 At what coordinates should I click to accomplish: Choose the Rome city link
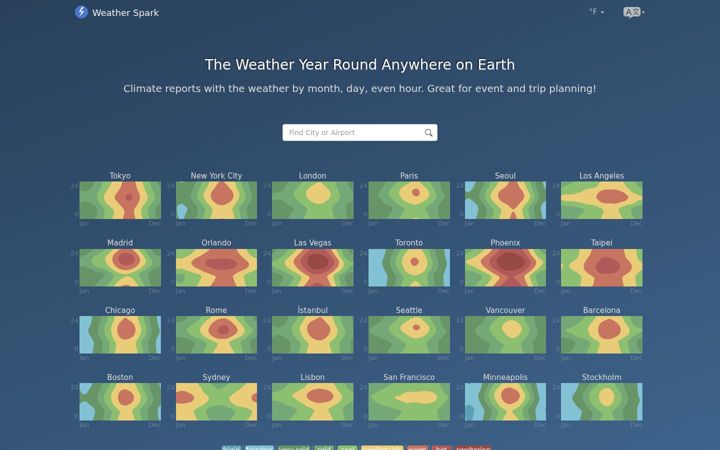pos(216,310)
